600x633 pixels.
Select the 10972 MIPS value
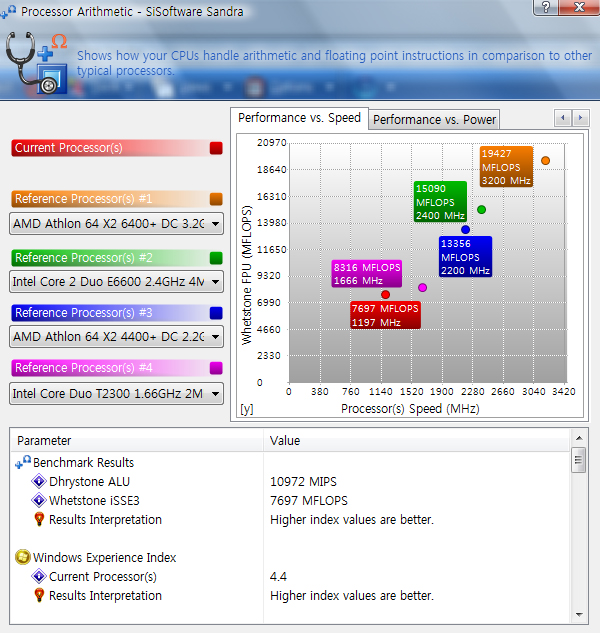303,482
